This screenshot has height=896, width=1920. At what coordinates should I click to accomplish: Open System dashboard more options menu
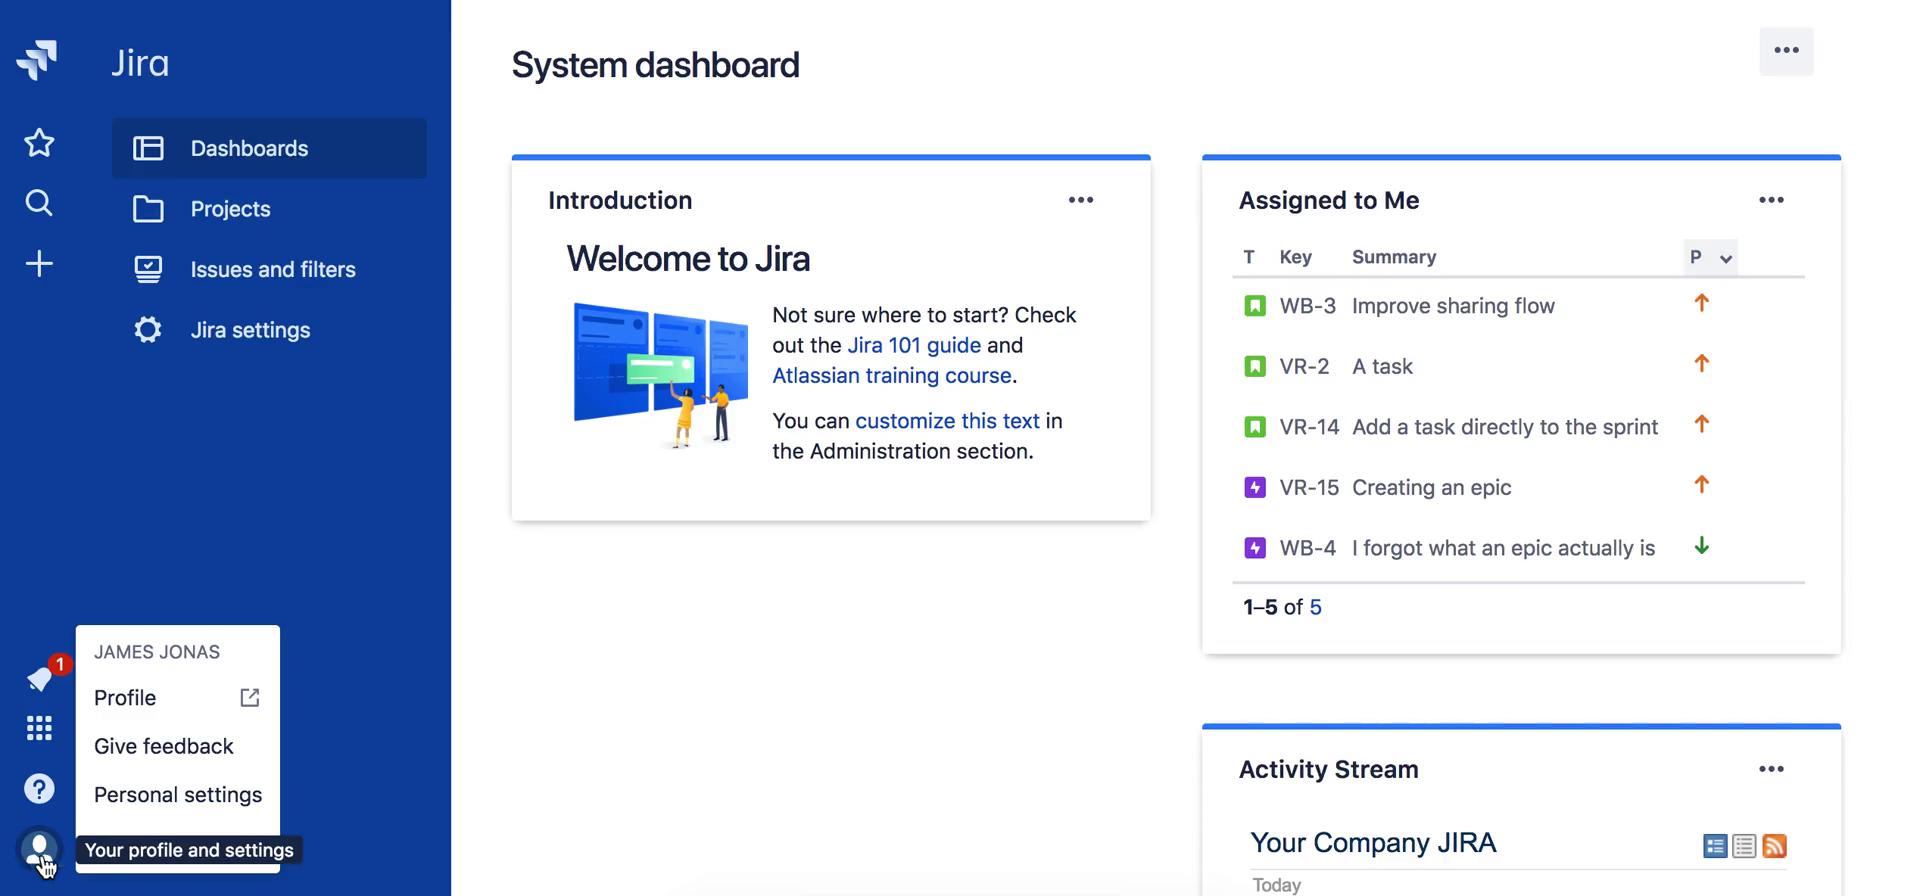click(x=1787, y=51)
